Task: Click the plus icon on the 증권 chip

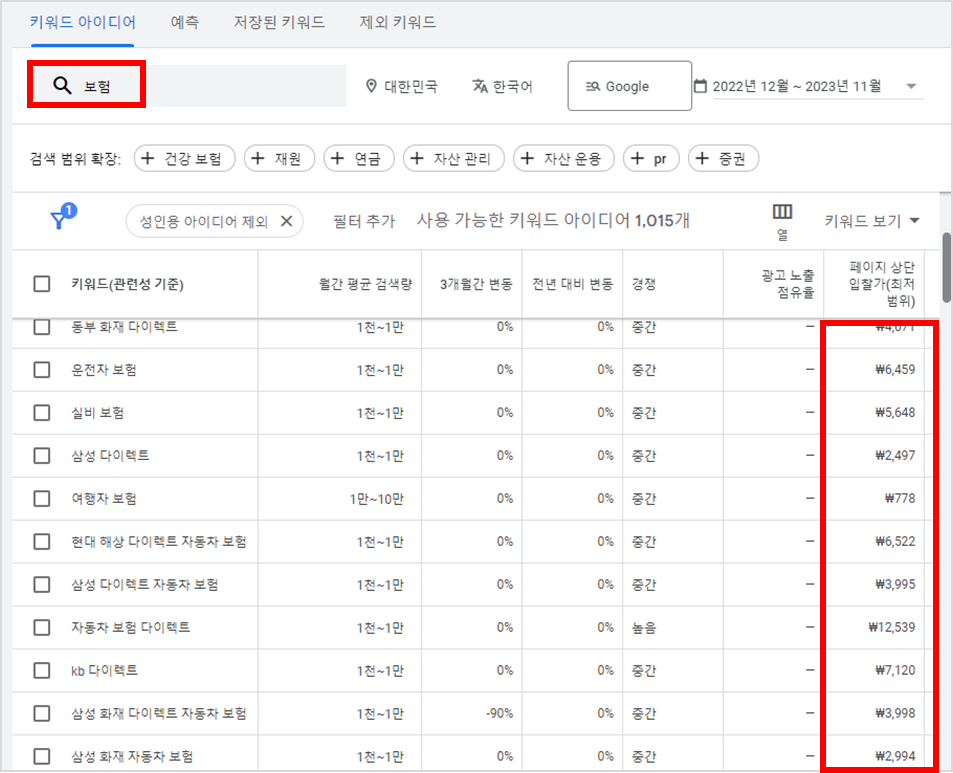Action: tap(702, 159)
